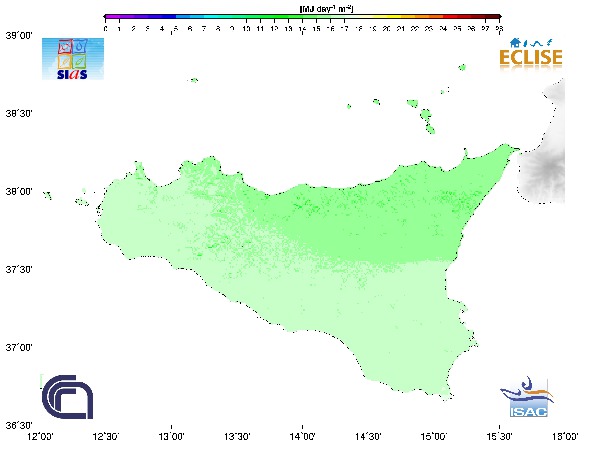This screenshot has width=600, height=450.
Task: Click the 13'00' longitude label
Action: pos(171,436)
